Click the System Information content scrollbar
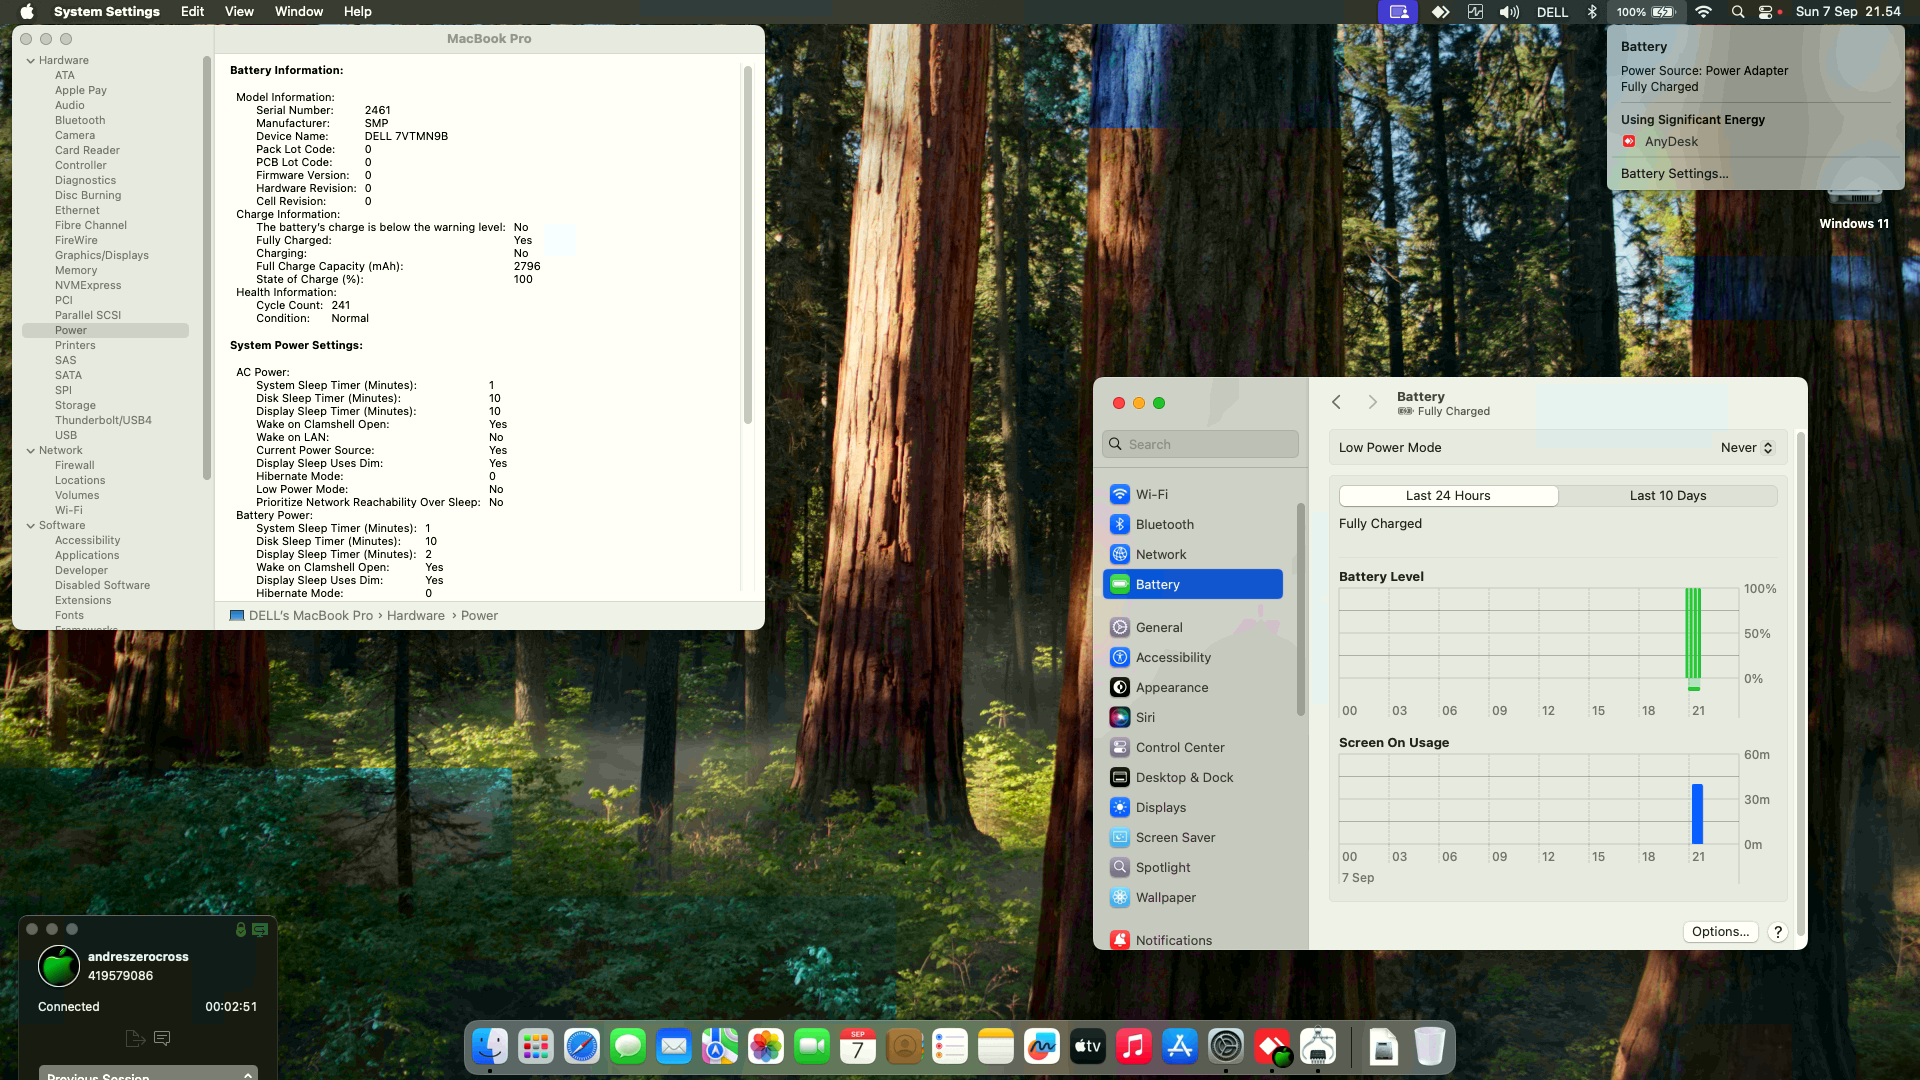Screen dimensions: 1920x1080 [x=747, y=245]
